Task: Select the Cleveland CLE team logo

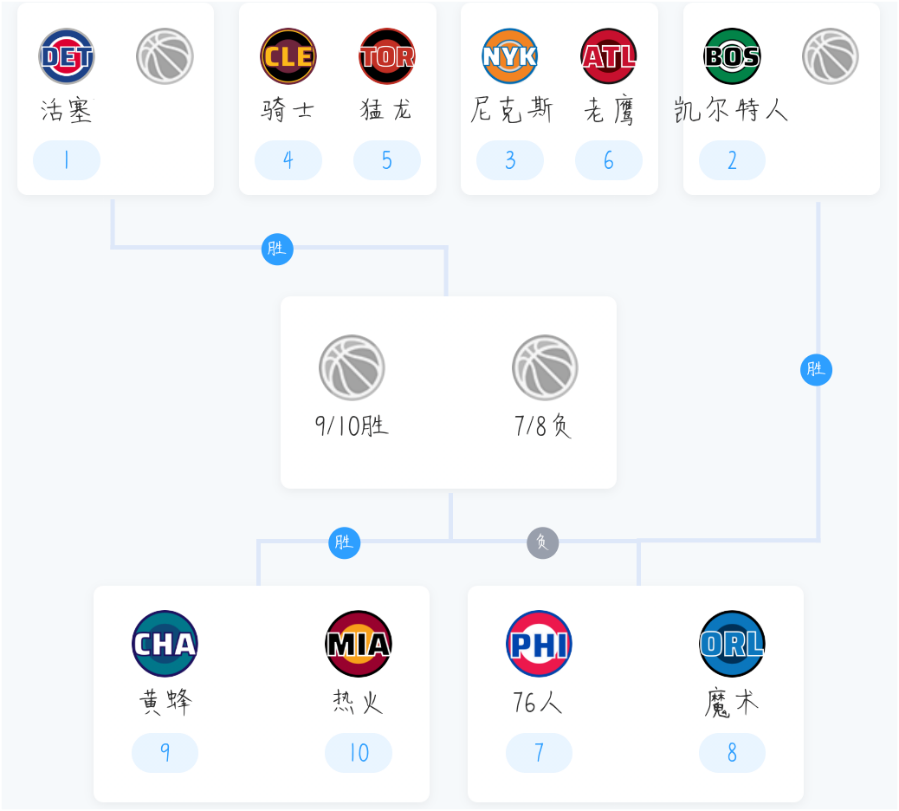Action: pos(288,56)
